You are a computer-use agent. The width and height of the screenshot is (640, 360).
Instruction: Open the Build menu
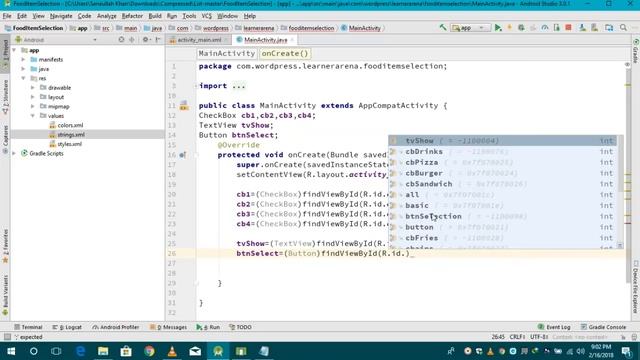[x=155, y=16]
